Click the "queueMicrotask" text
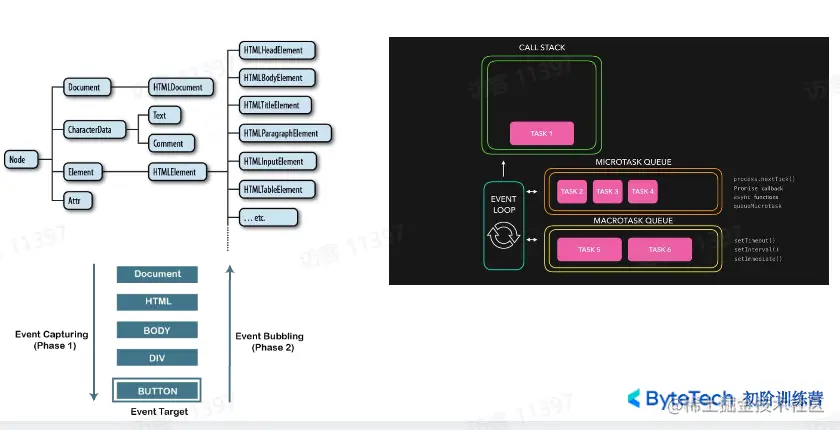This screenshot has height=430, width=840. pyautogui.click(x=758, y=206)
